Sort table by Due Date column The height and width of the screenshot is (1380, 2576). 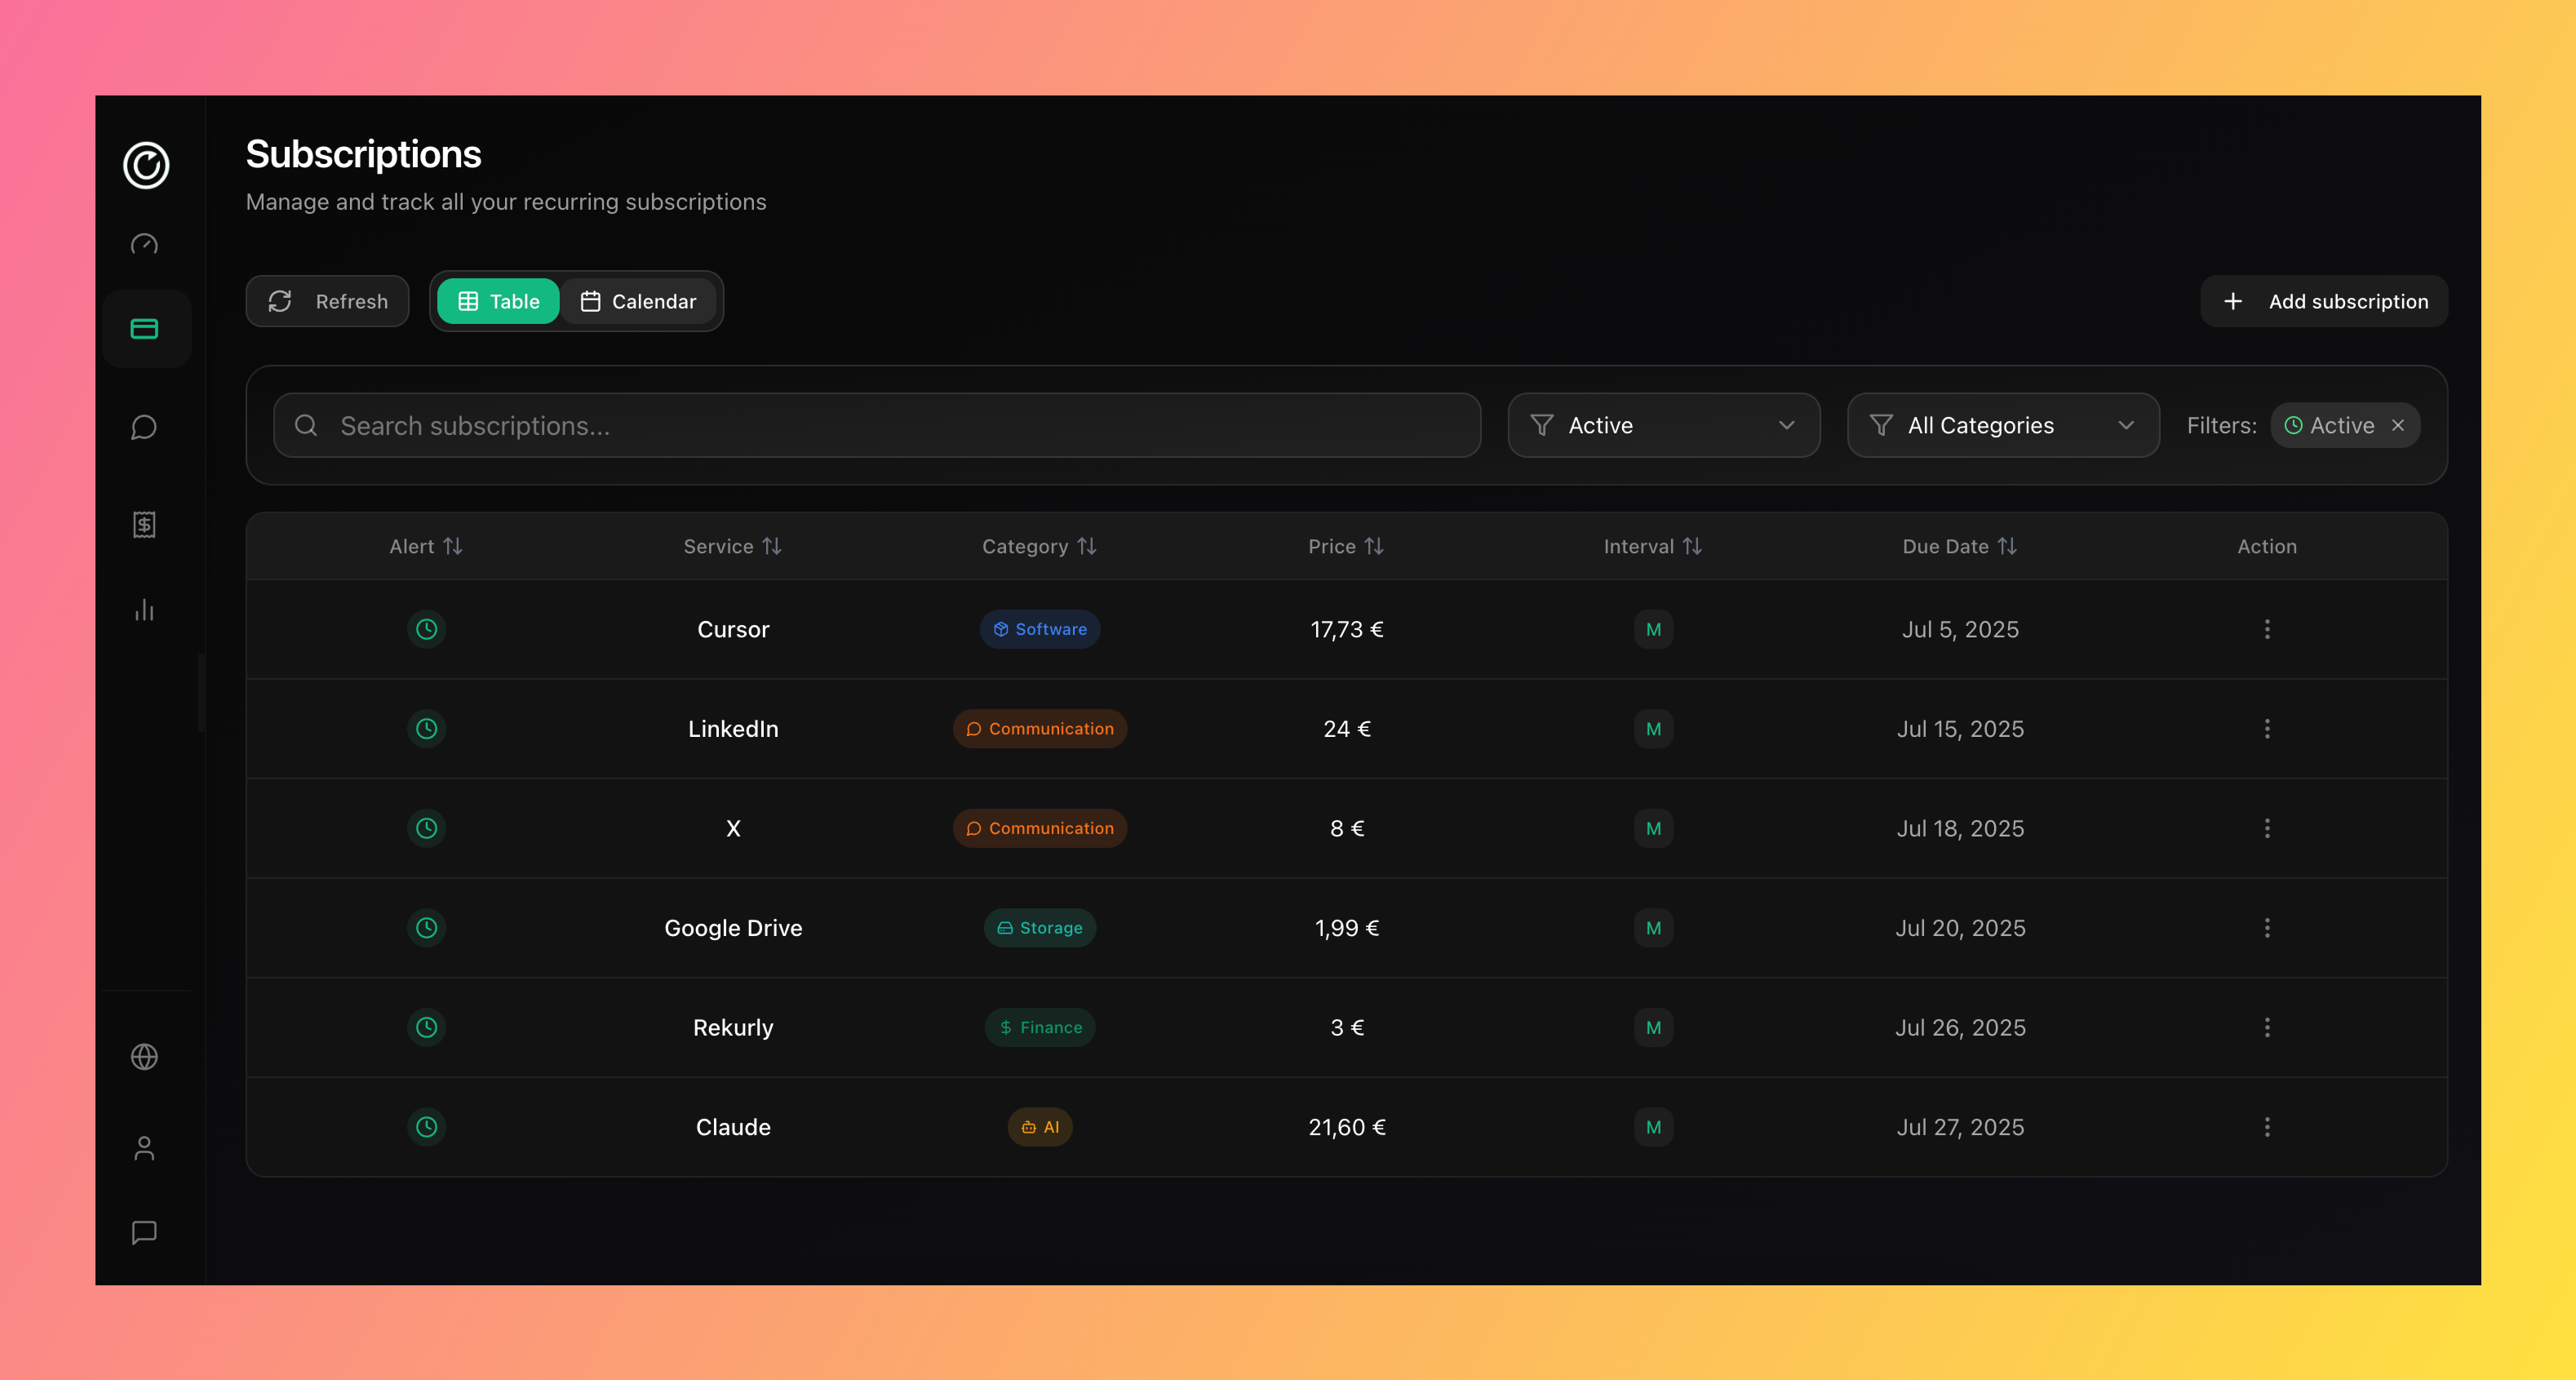pyautogui.click(x=1960, y=546)
